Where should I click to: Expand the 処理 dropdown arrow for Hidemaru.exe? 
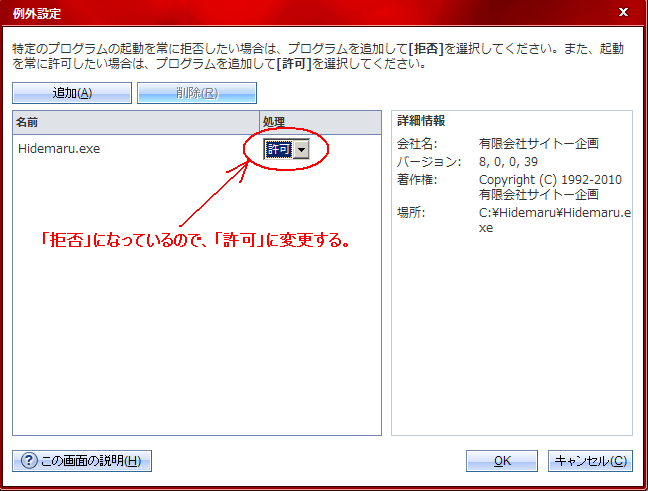pos(302,148)
